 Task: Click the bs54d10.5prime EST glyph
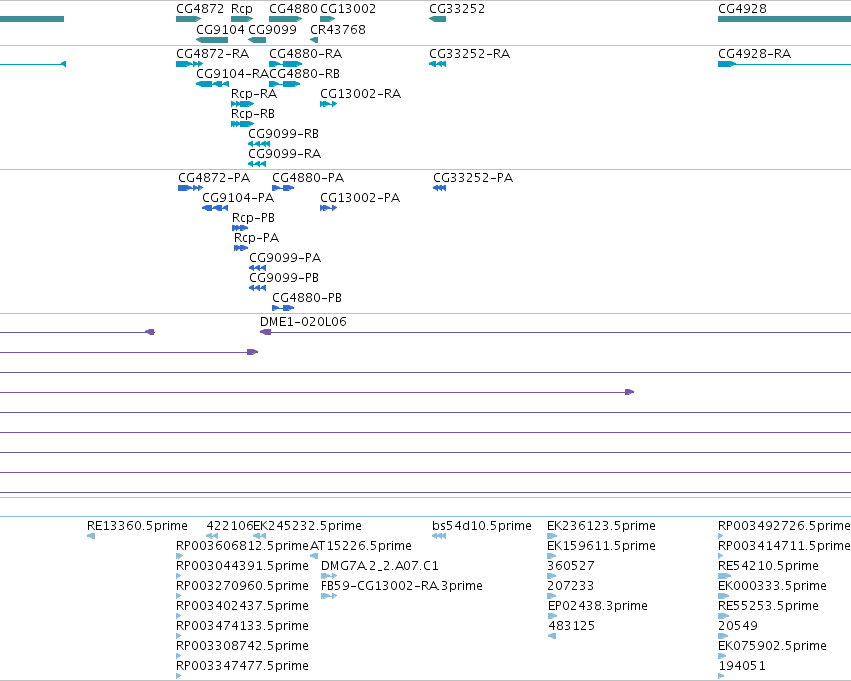(x=439, y=536)
